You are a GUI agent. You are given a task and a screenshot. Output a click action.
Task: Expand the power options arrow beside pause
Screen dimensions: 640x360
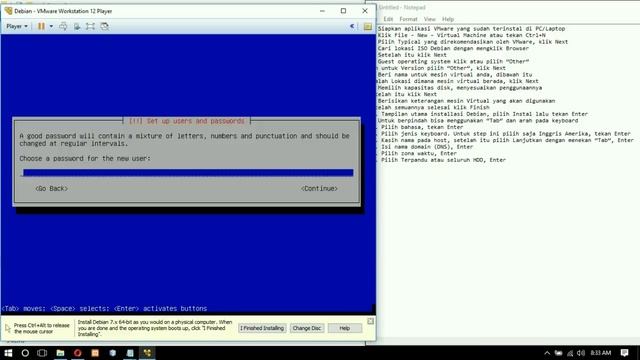[x=51, y=26]
